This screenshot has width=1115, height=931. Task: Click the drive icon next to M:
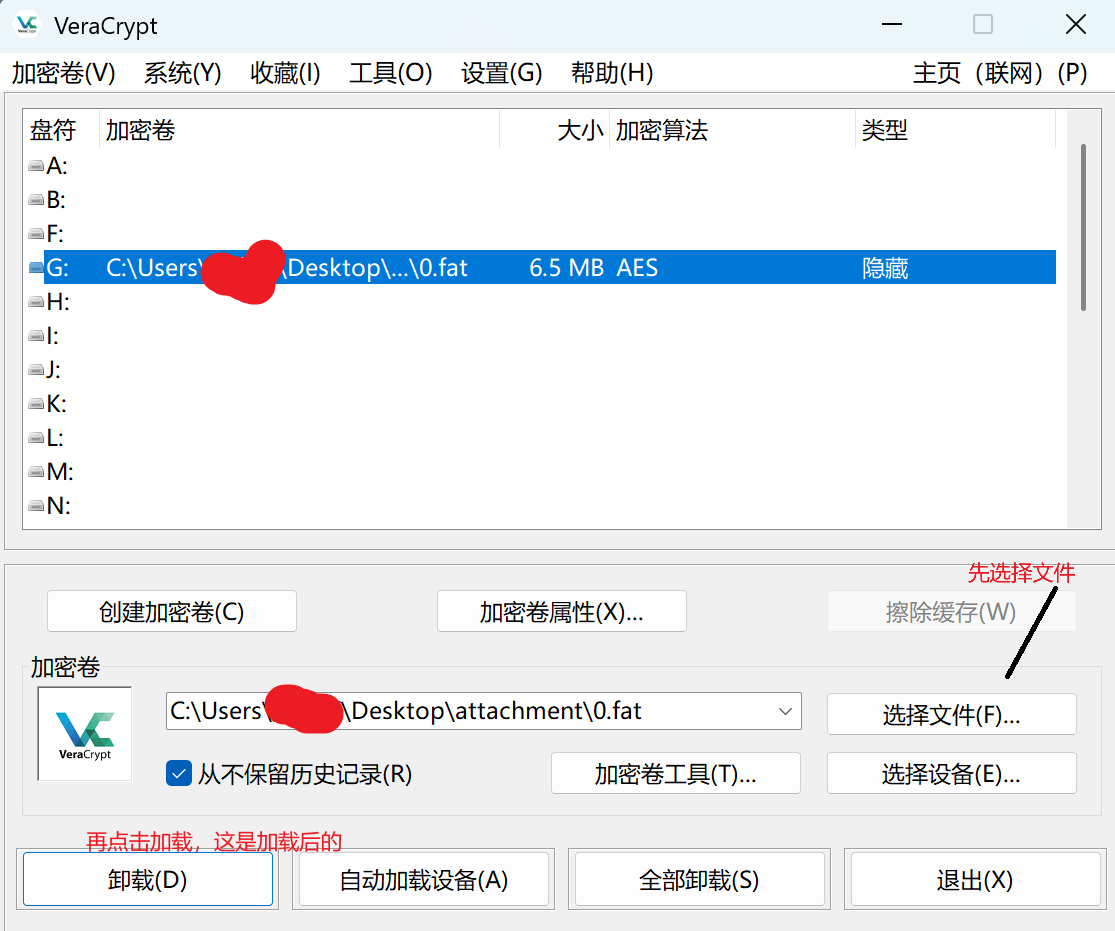coord(36,472)
